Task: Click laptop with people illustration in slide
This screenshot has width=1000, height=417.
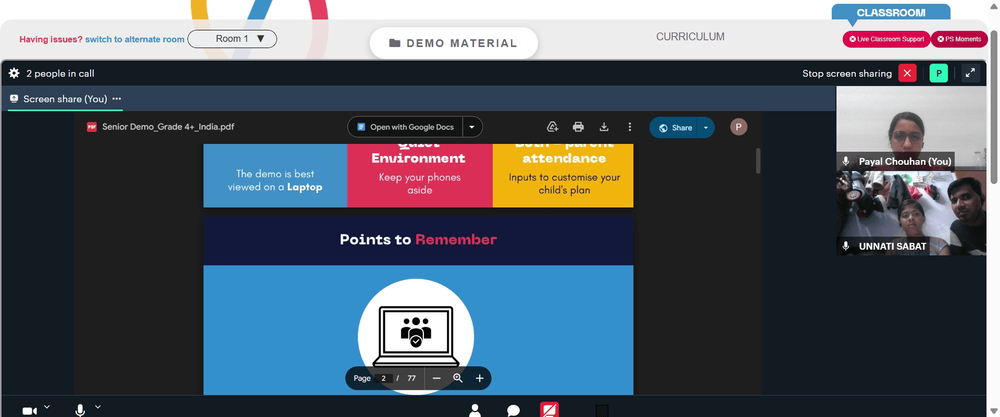Action: [x=416, y=335]
